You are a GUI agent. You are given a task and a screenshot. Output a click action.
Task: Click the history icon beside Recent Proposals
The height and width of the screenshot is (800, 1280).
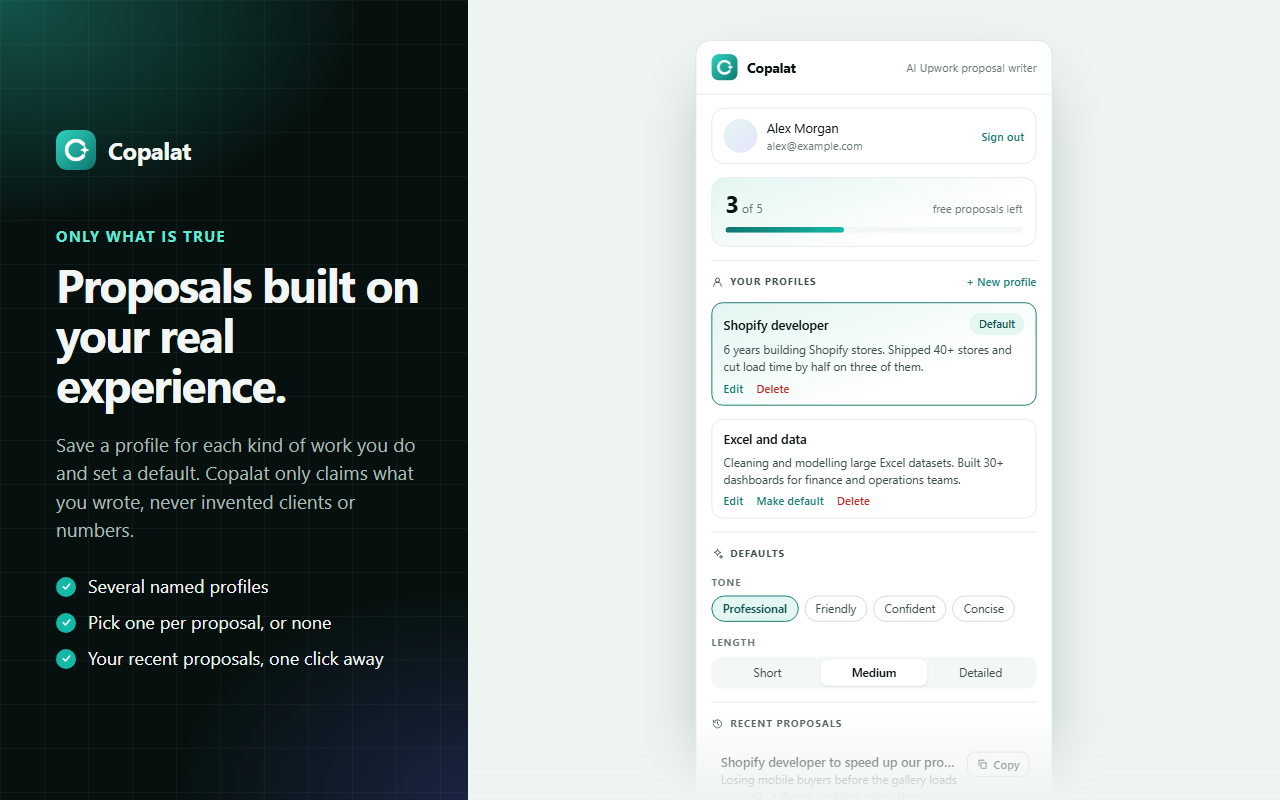(717, 724)
